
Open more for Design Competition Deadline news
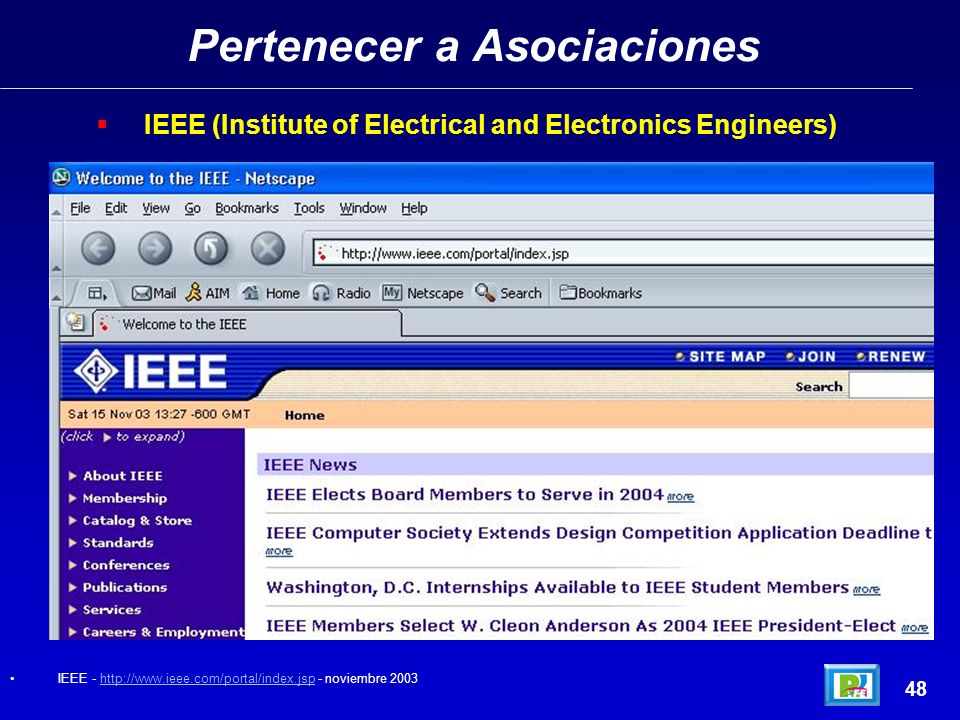tap(279, 551)
